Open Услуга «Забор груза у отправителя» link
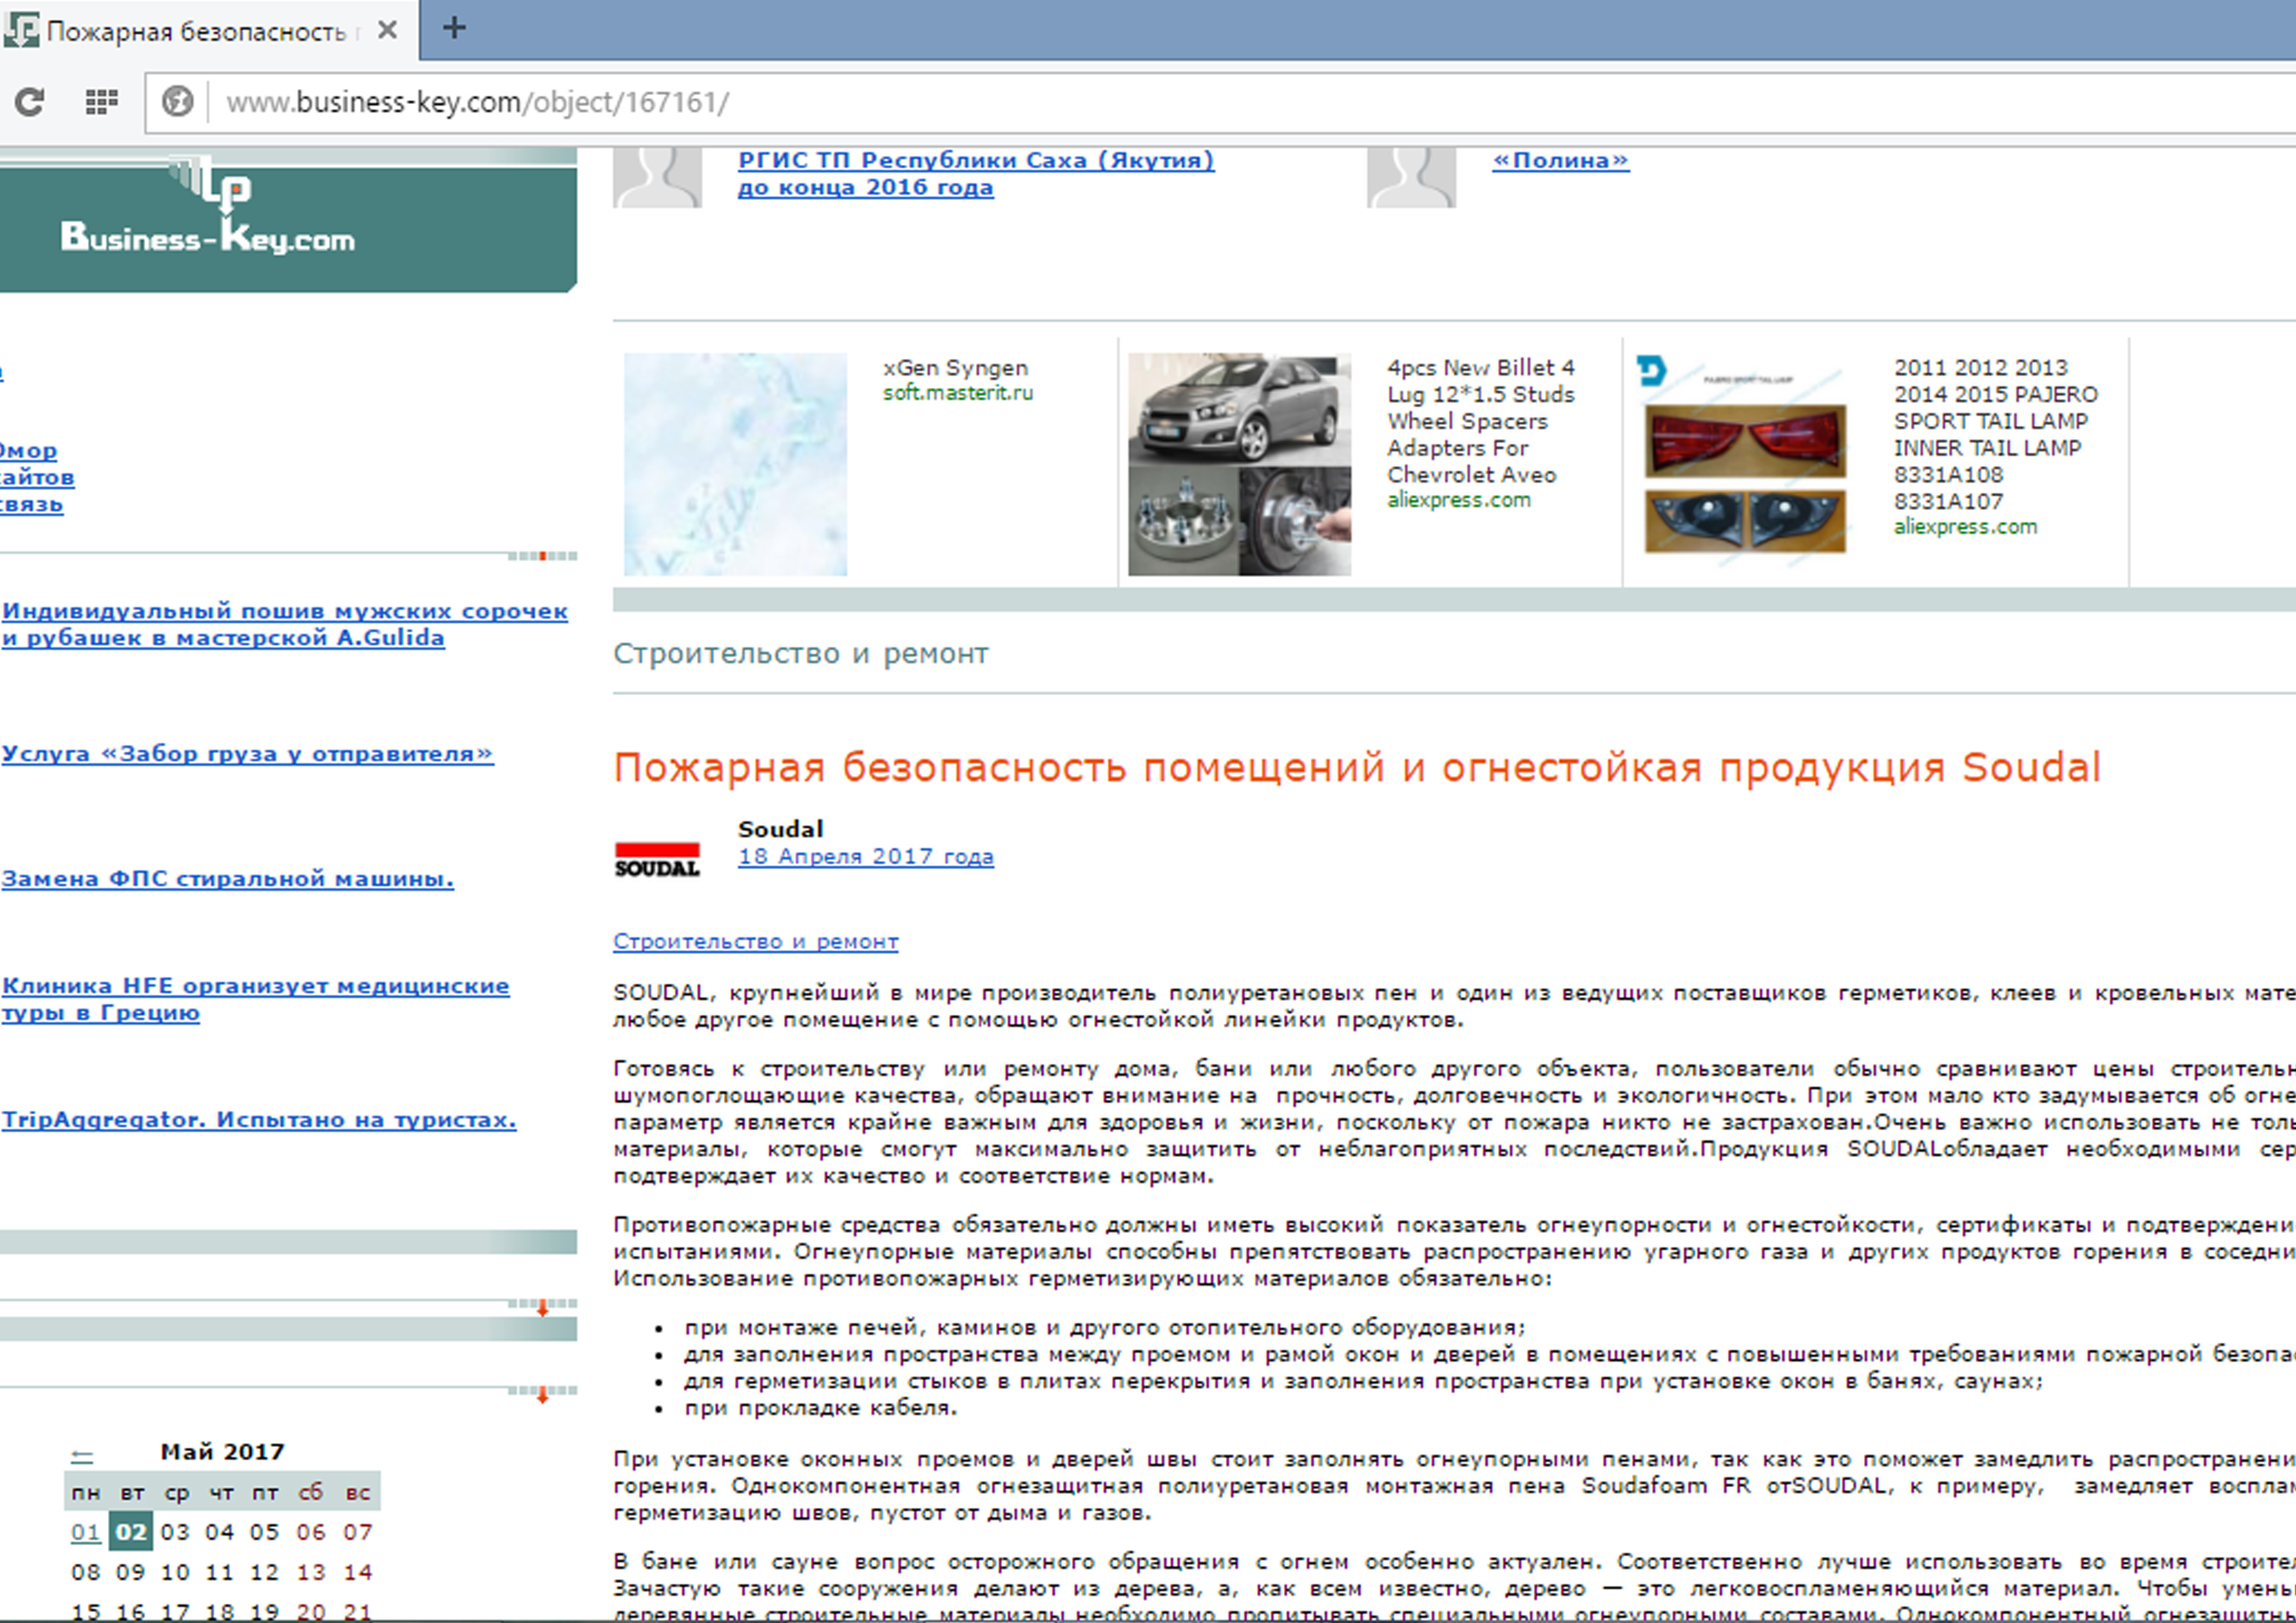This screenshot has height=1623, width=2296. pos(247,754)
